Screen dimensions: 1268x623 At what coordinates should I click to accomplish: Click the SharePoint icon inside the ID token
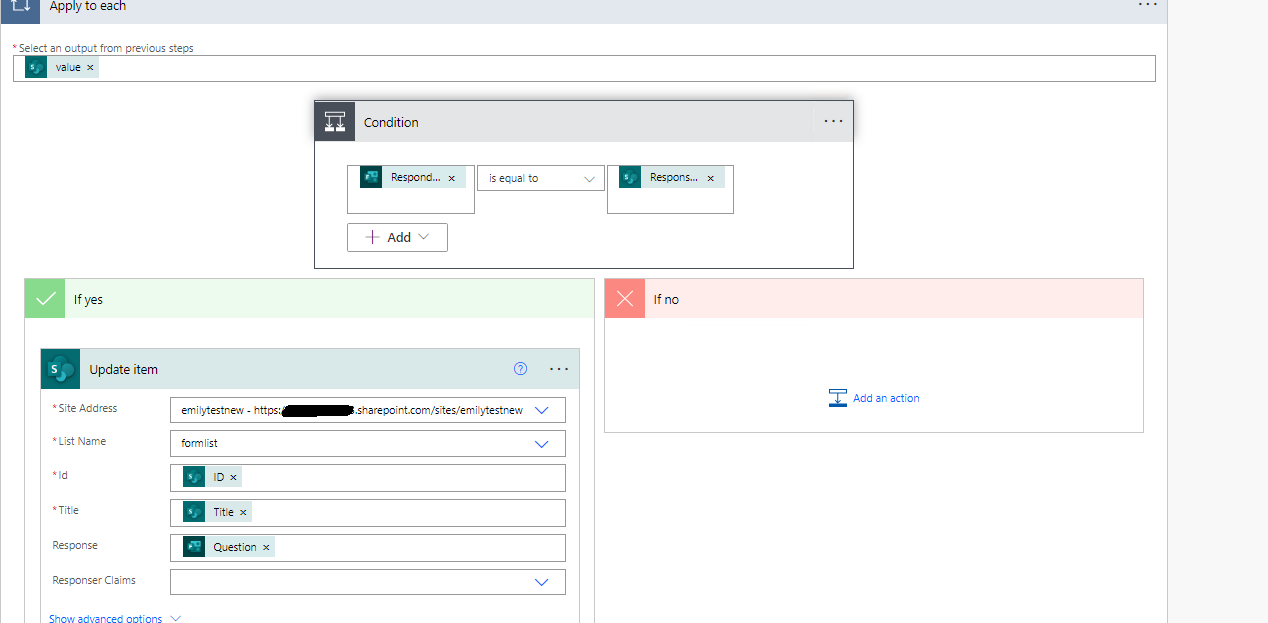tap(193, 476)
